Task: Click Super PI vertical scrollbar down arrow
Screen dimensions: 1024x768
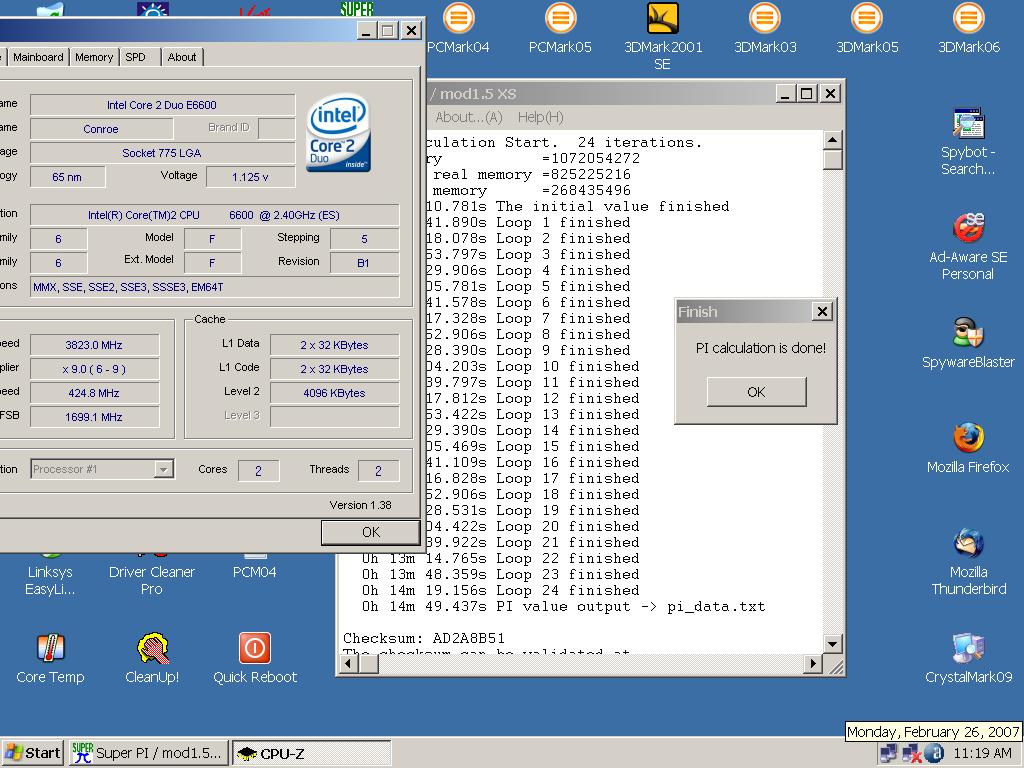Action: (833, 644)
